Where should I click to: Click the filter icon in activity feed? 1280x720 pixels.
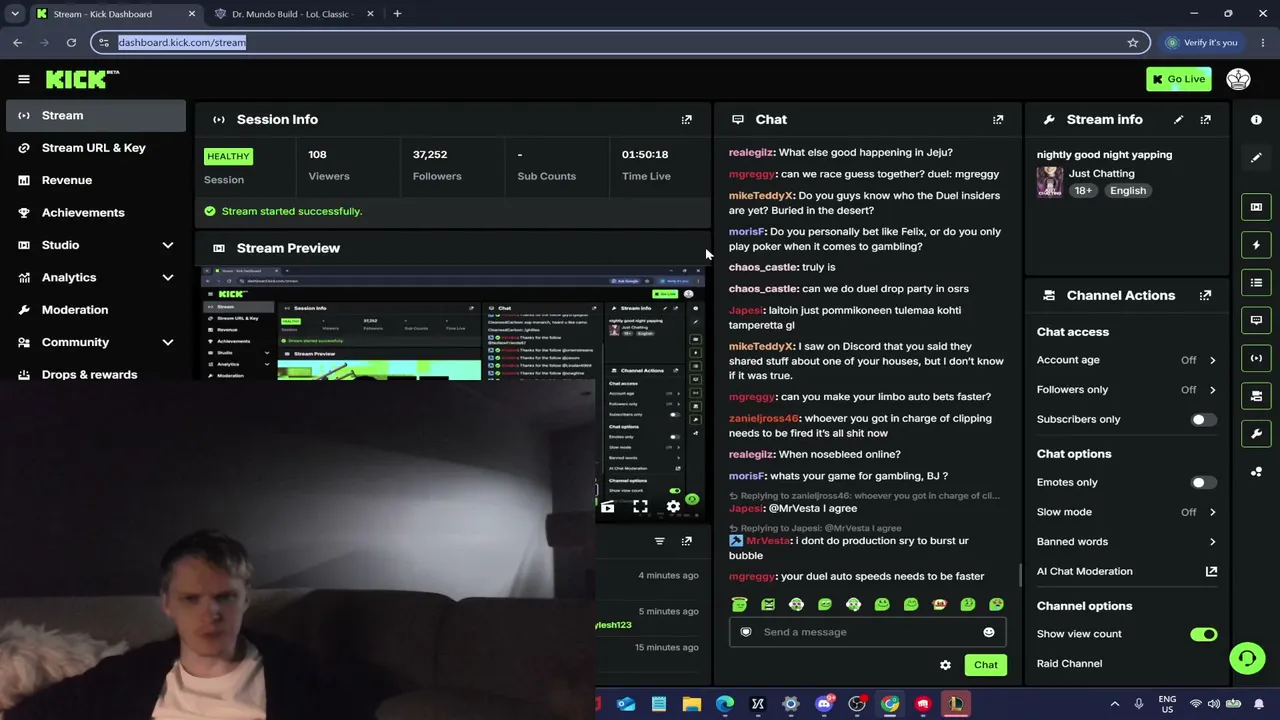tap(659, 541)
